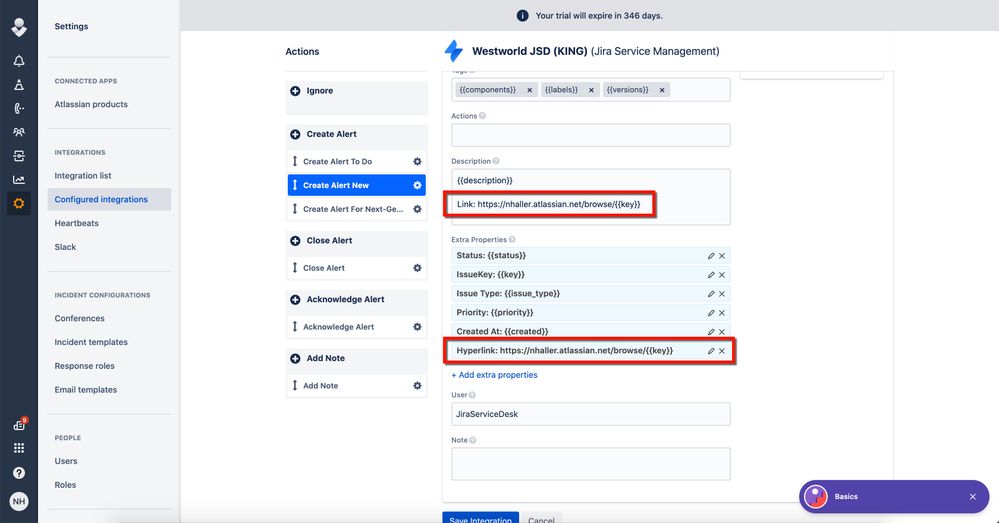Open Atlassian products settings
This screenshot has height=523, width=999.
tap(91, 104)
